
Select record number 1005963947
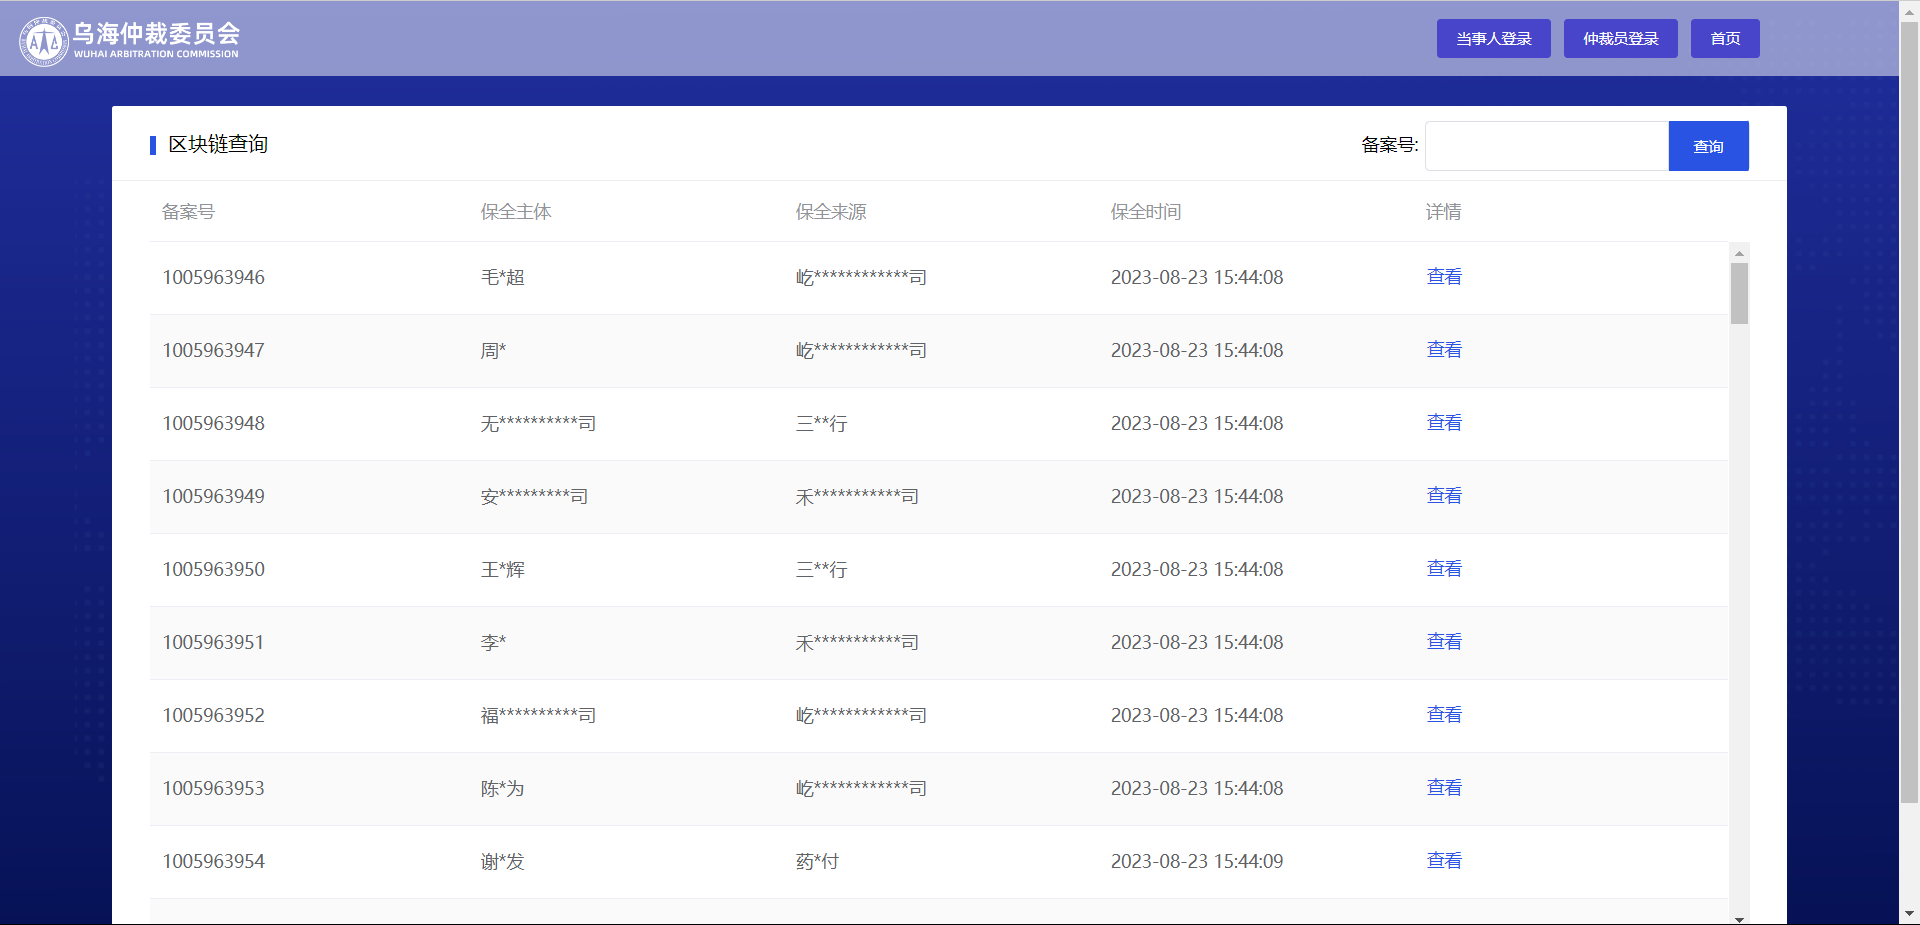[214, 350]
